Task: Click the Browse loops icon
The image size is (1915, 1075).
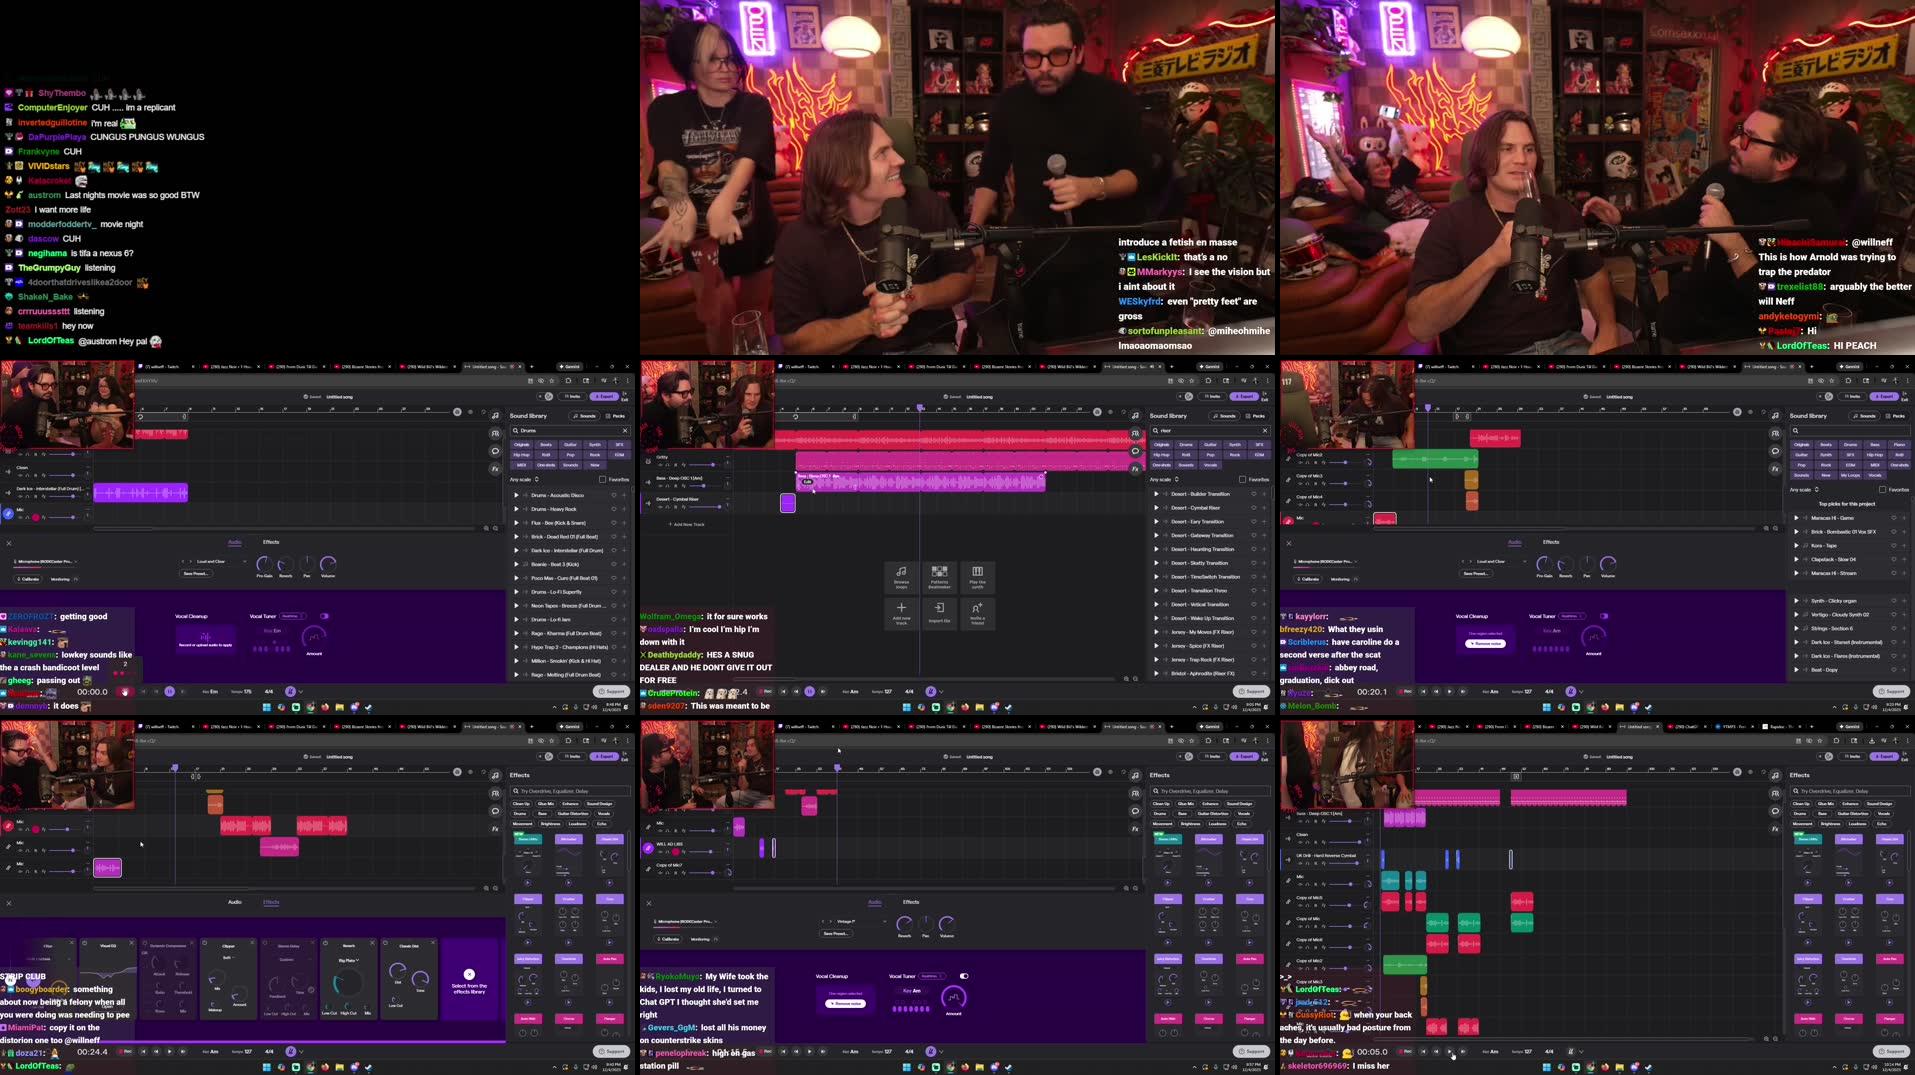Action: pos(900,574)
